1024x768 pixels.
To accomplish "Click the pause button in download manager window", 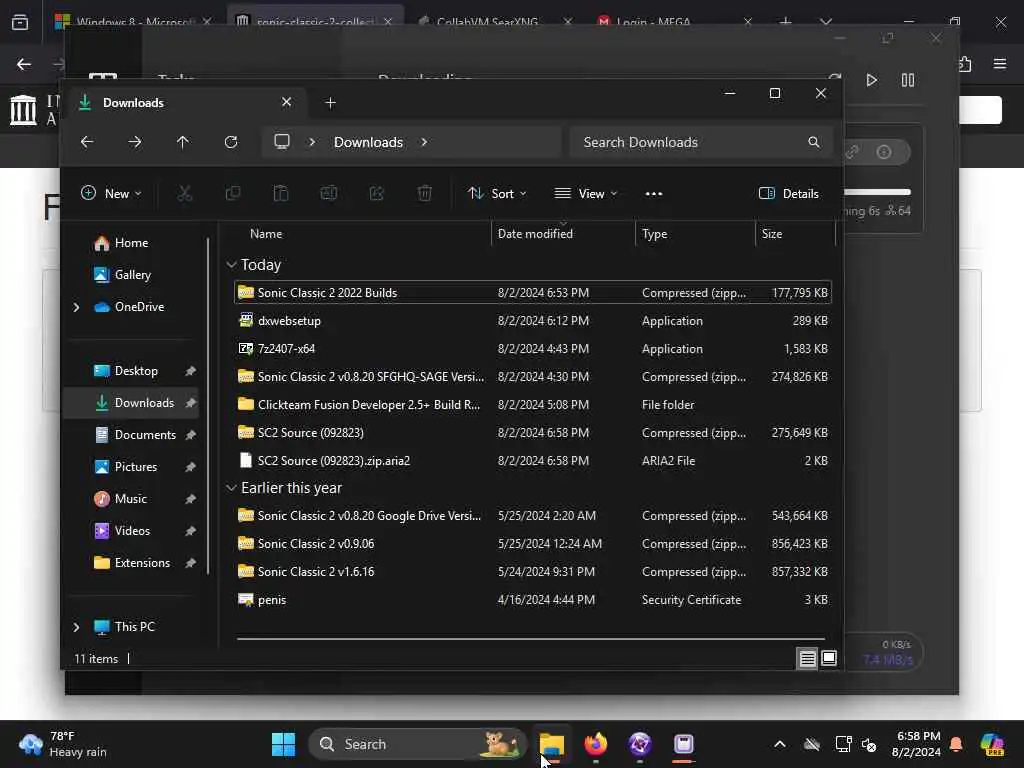I will click(x=908, y=80).
